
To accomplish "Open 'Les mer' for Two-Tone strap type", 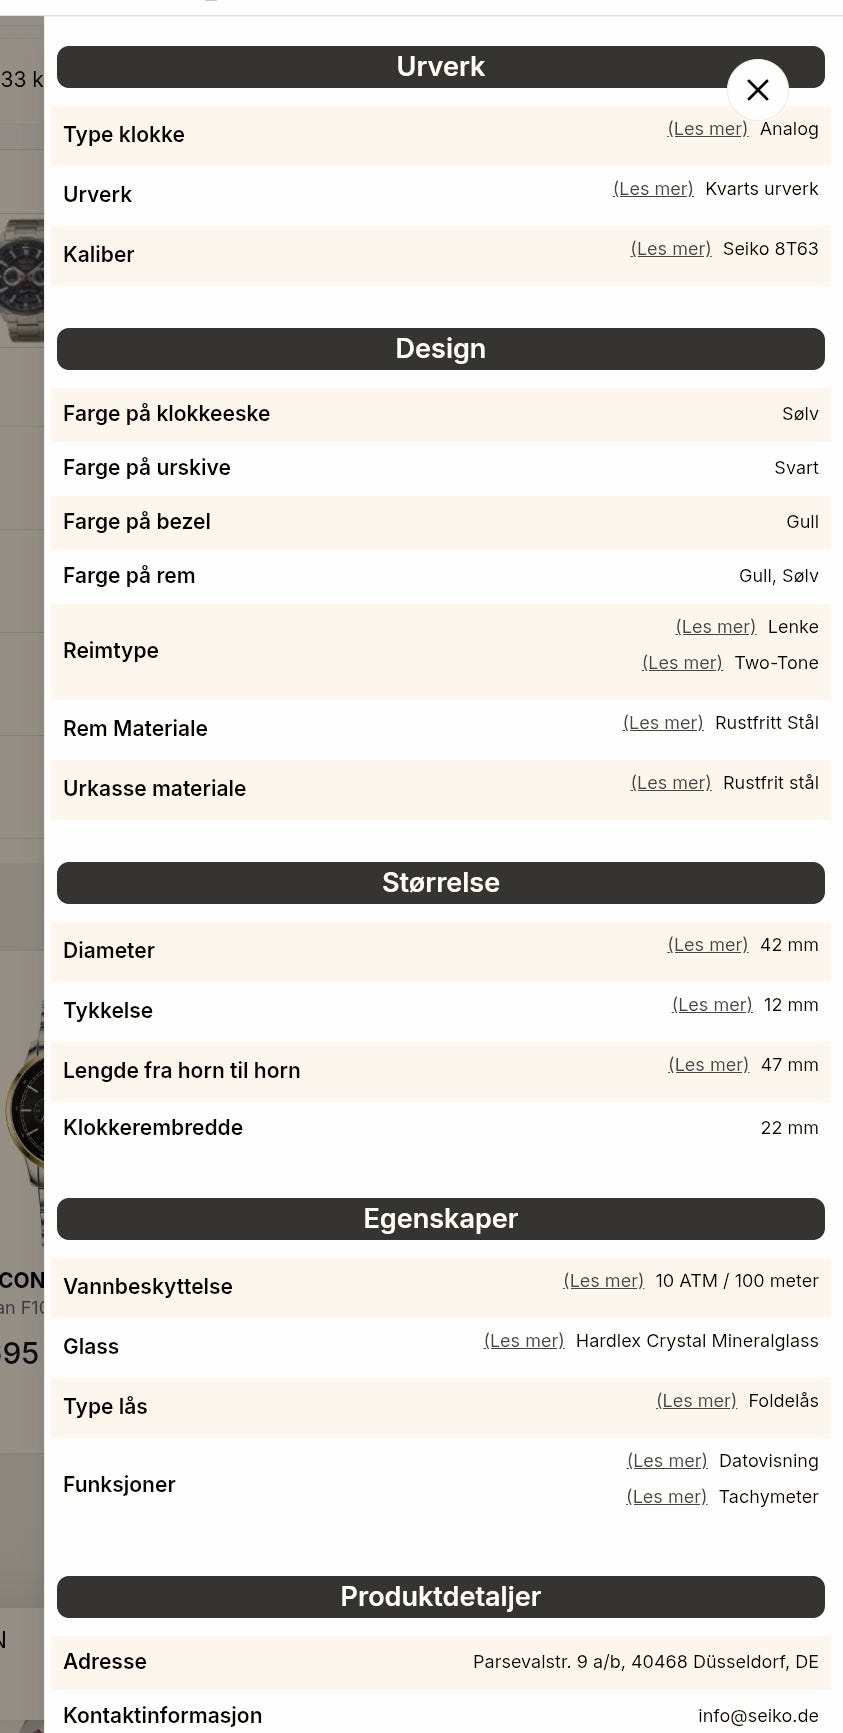I will click(x=682, y=663).
